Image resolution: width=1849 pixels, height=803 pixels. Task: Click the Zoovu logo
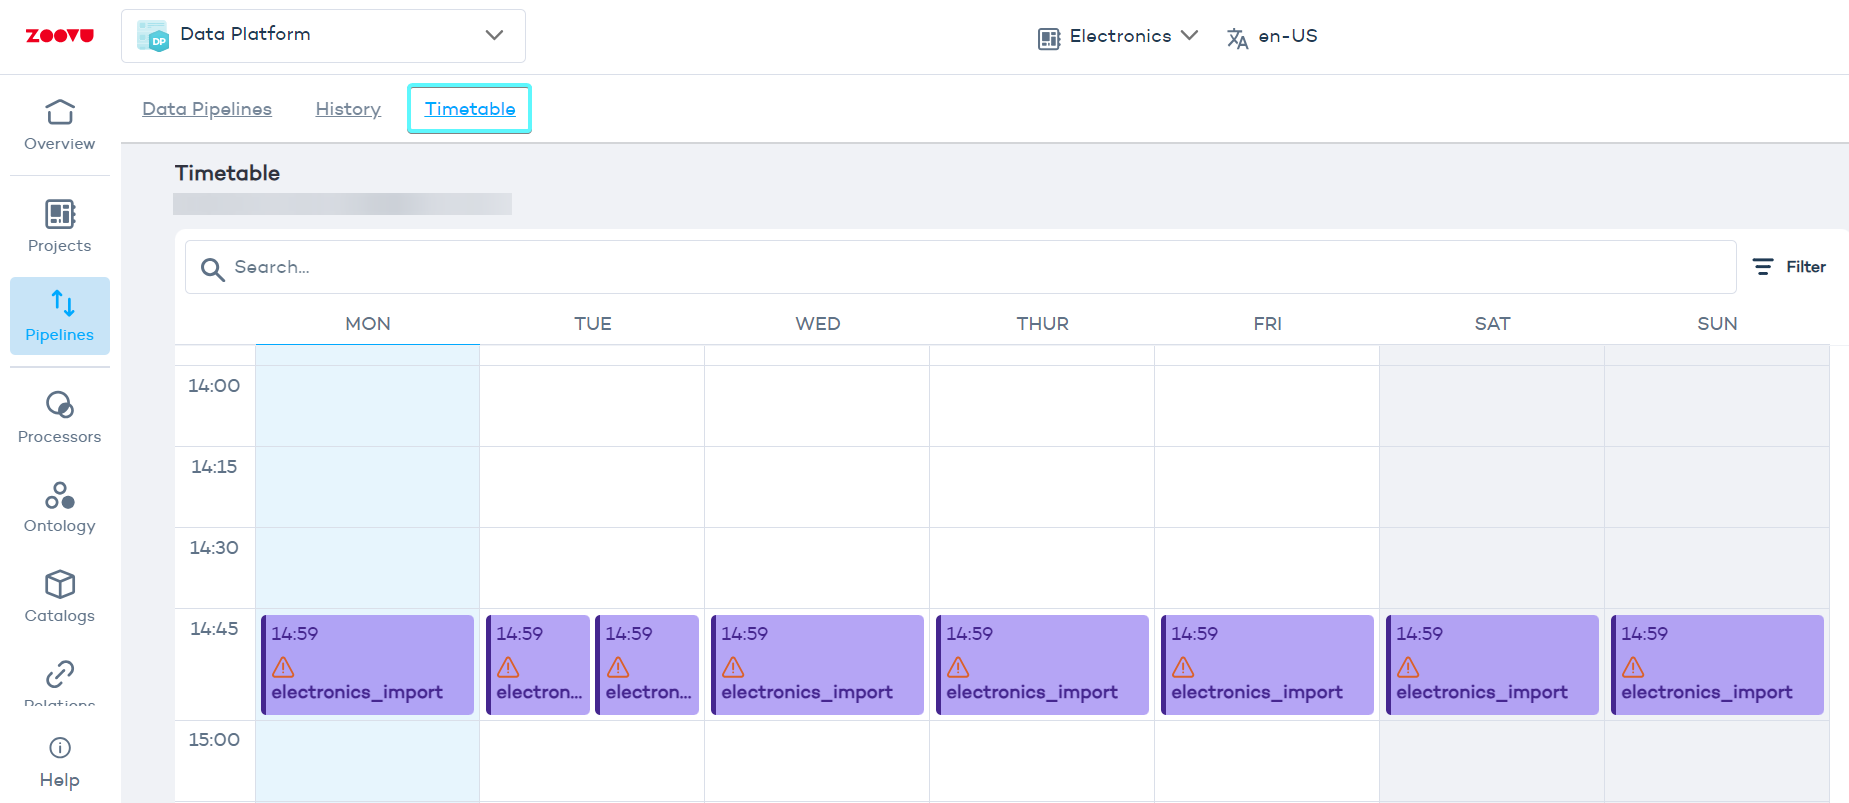pyautogui.click(x=60, y=36)
